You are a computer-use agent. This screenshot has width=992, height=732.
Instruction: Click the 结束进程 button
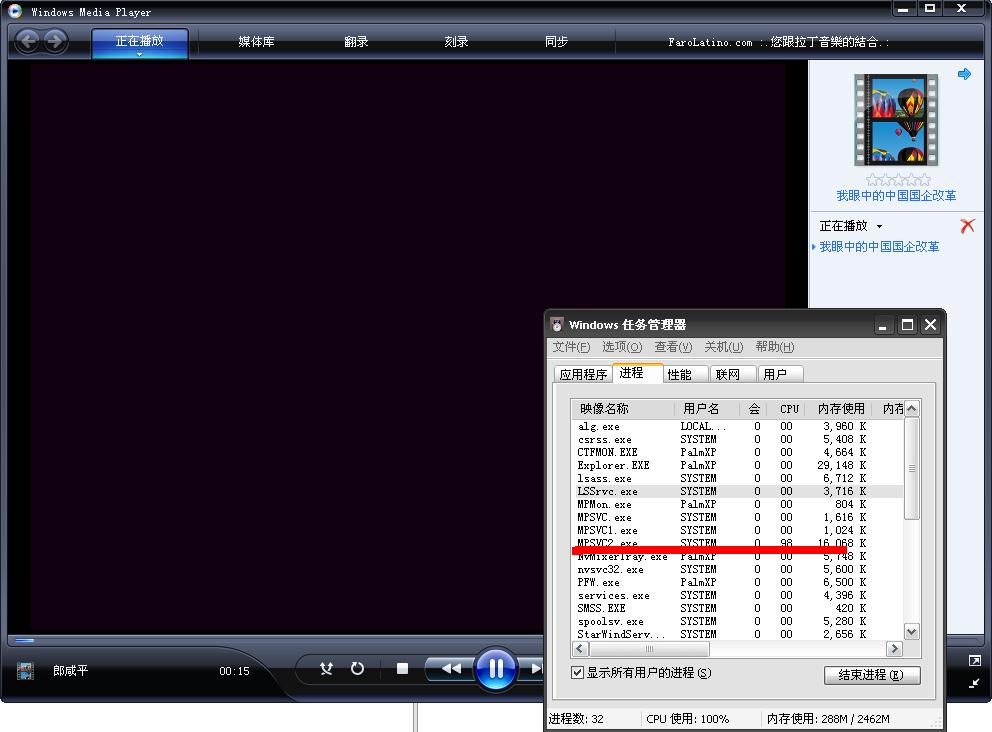871,675
